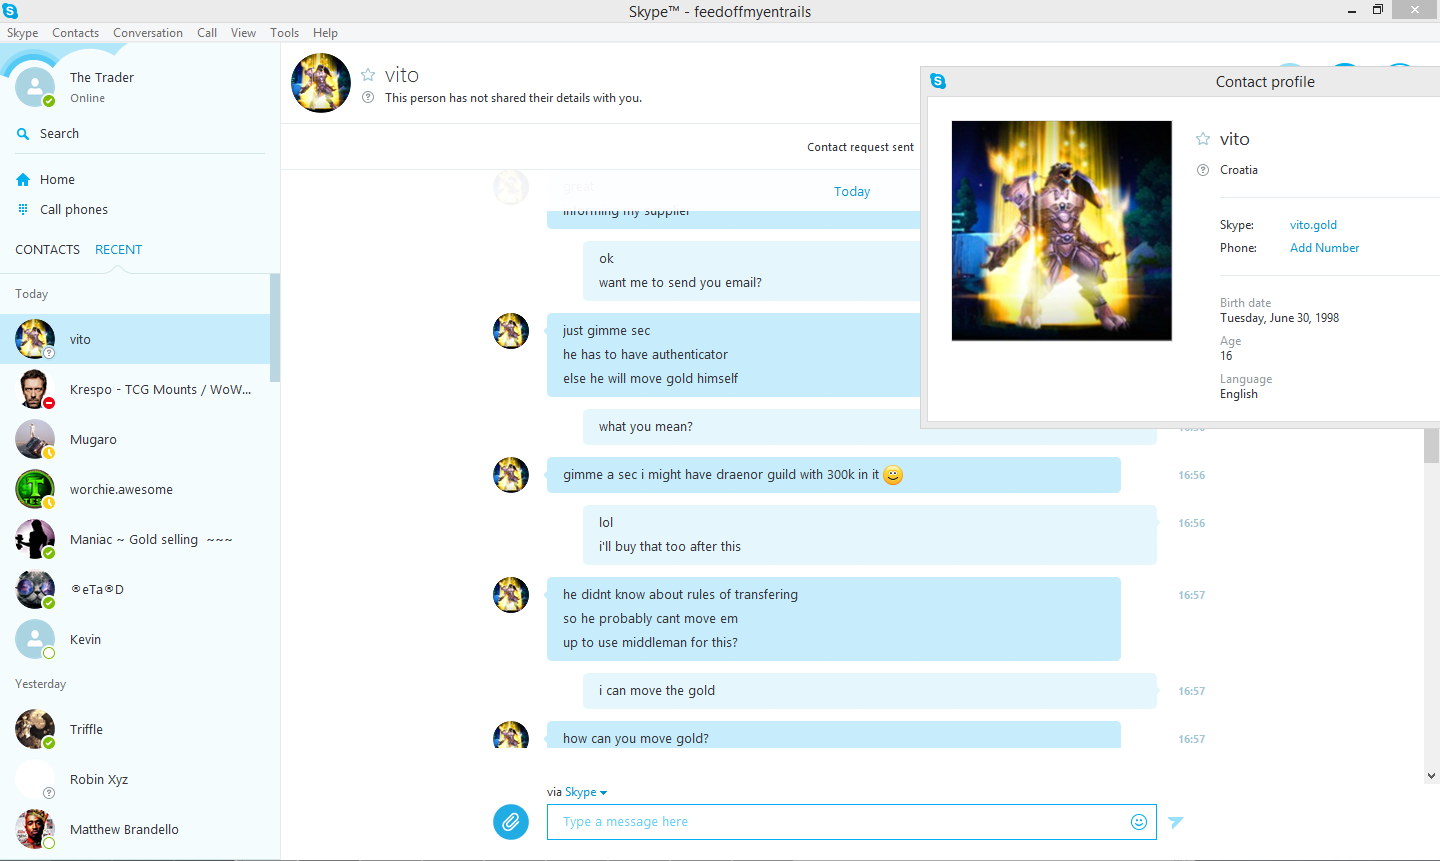Click the Today date separator label
The image size is (1440, 861).
[852, 192]
